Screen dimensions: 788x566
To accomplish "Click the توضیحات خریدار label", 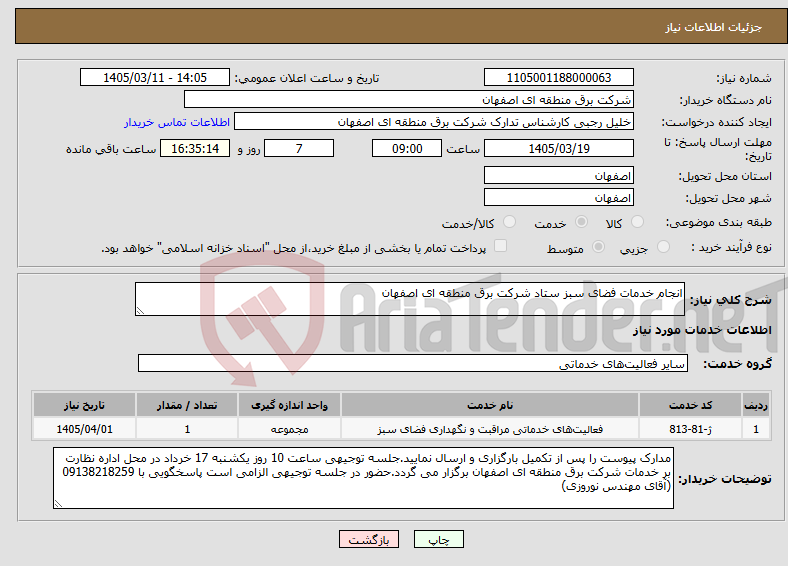I will (725, 479).
